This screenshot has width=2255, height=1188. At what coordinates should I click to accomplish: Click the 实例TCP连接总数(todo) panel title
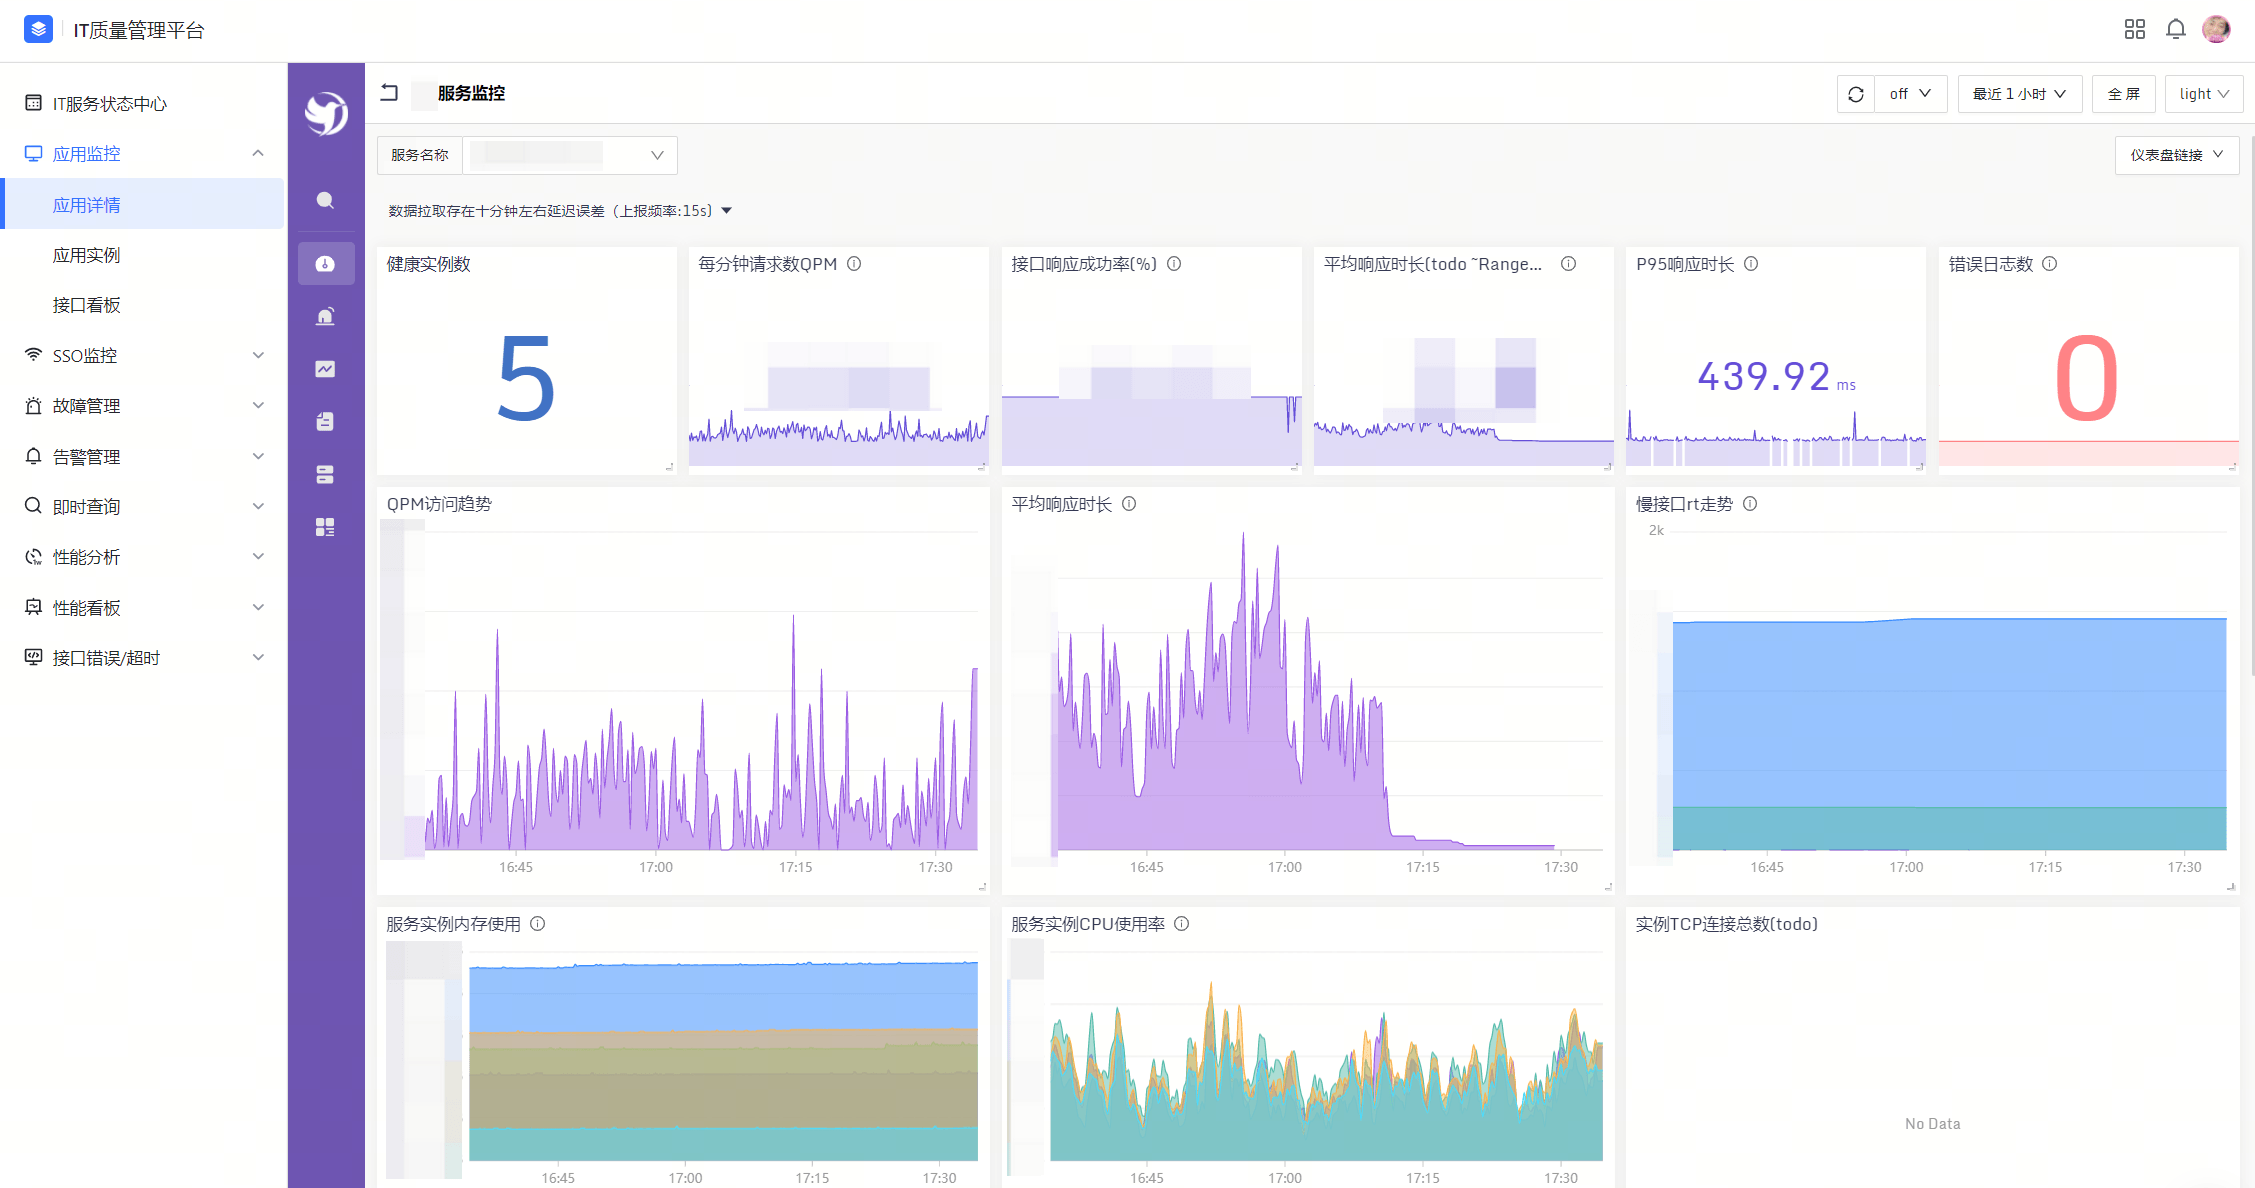pyautogui.click(x=1727, y=924)
